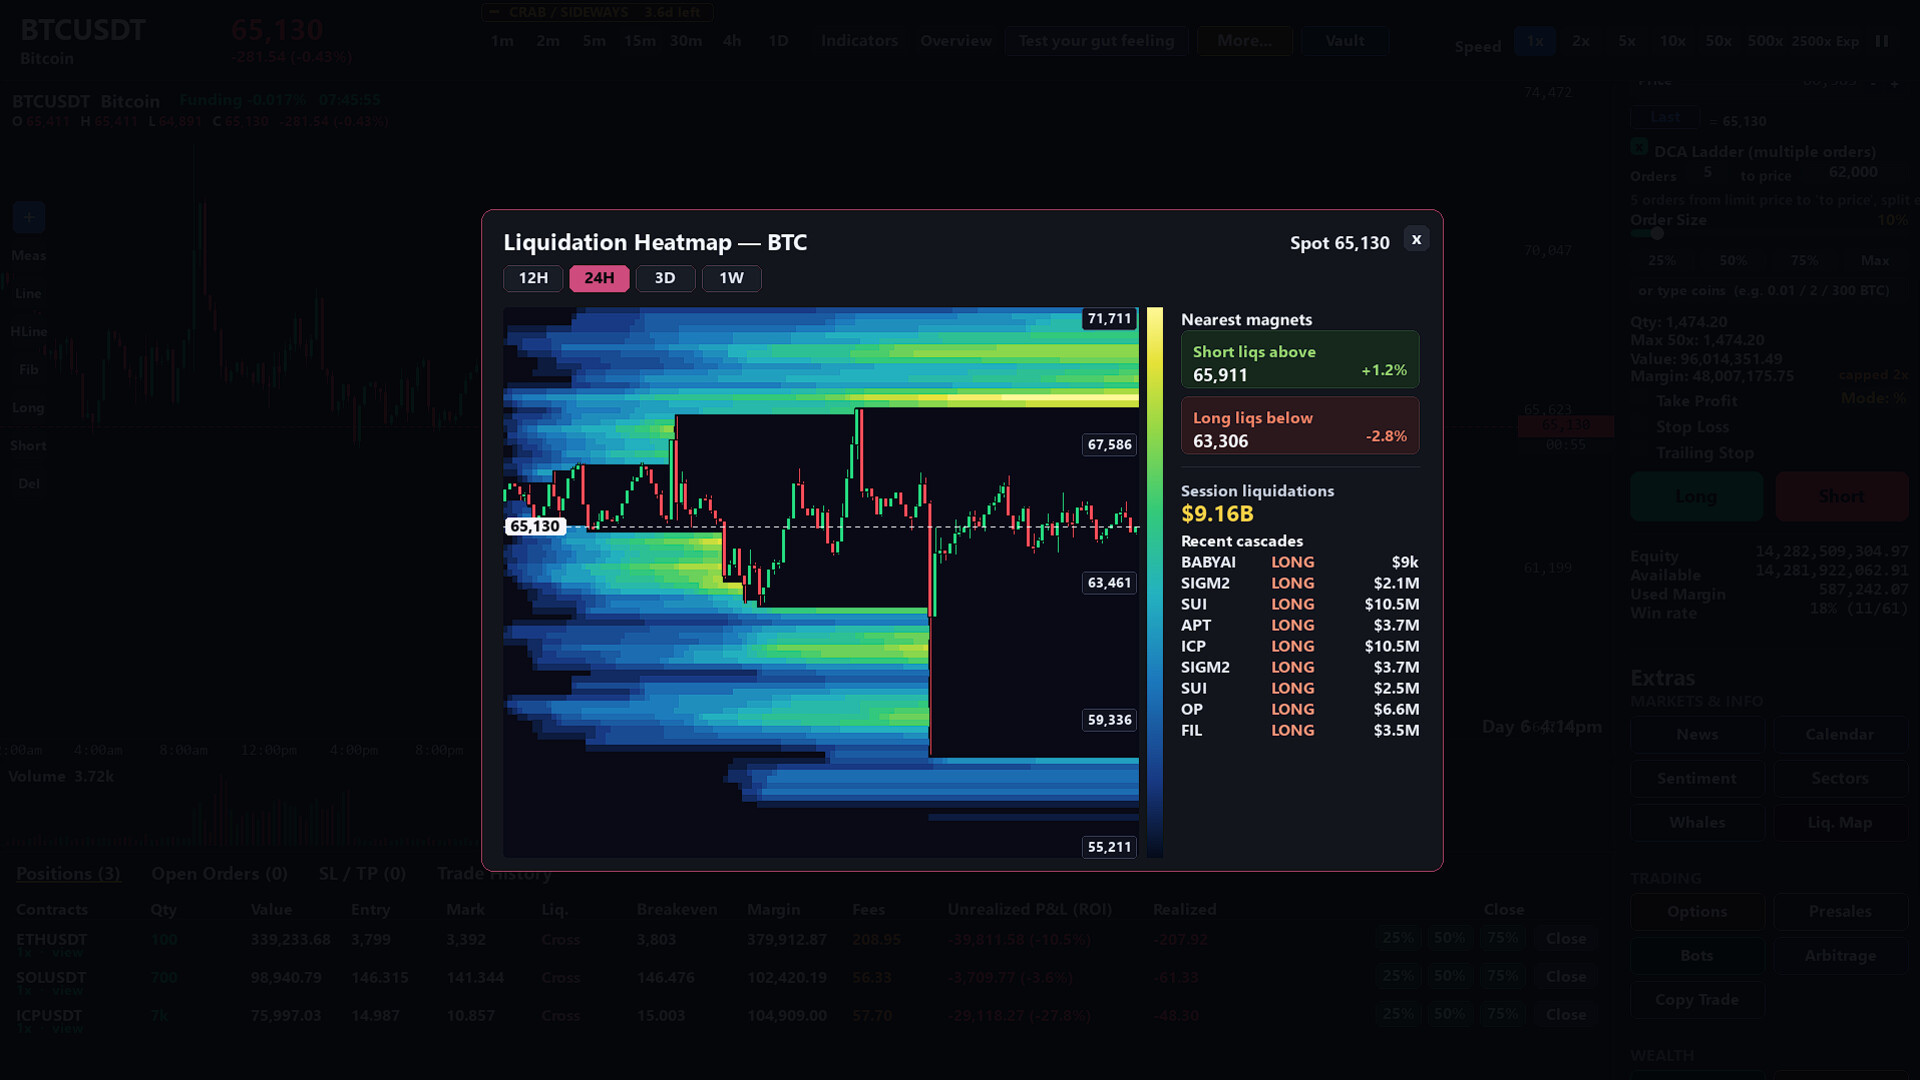1920x1080 pixels.
Task: Switch heatmap to 1W range
Action: point(731,278)
